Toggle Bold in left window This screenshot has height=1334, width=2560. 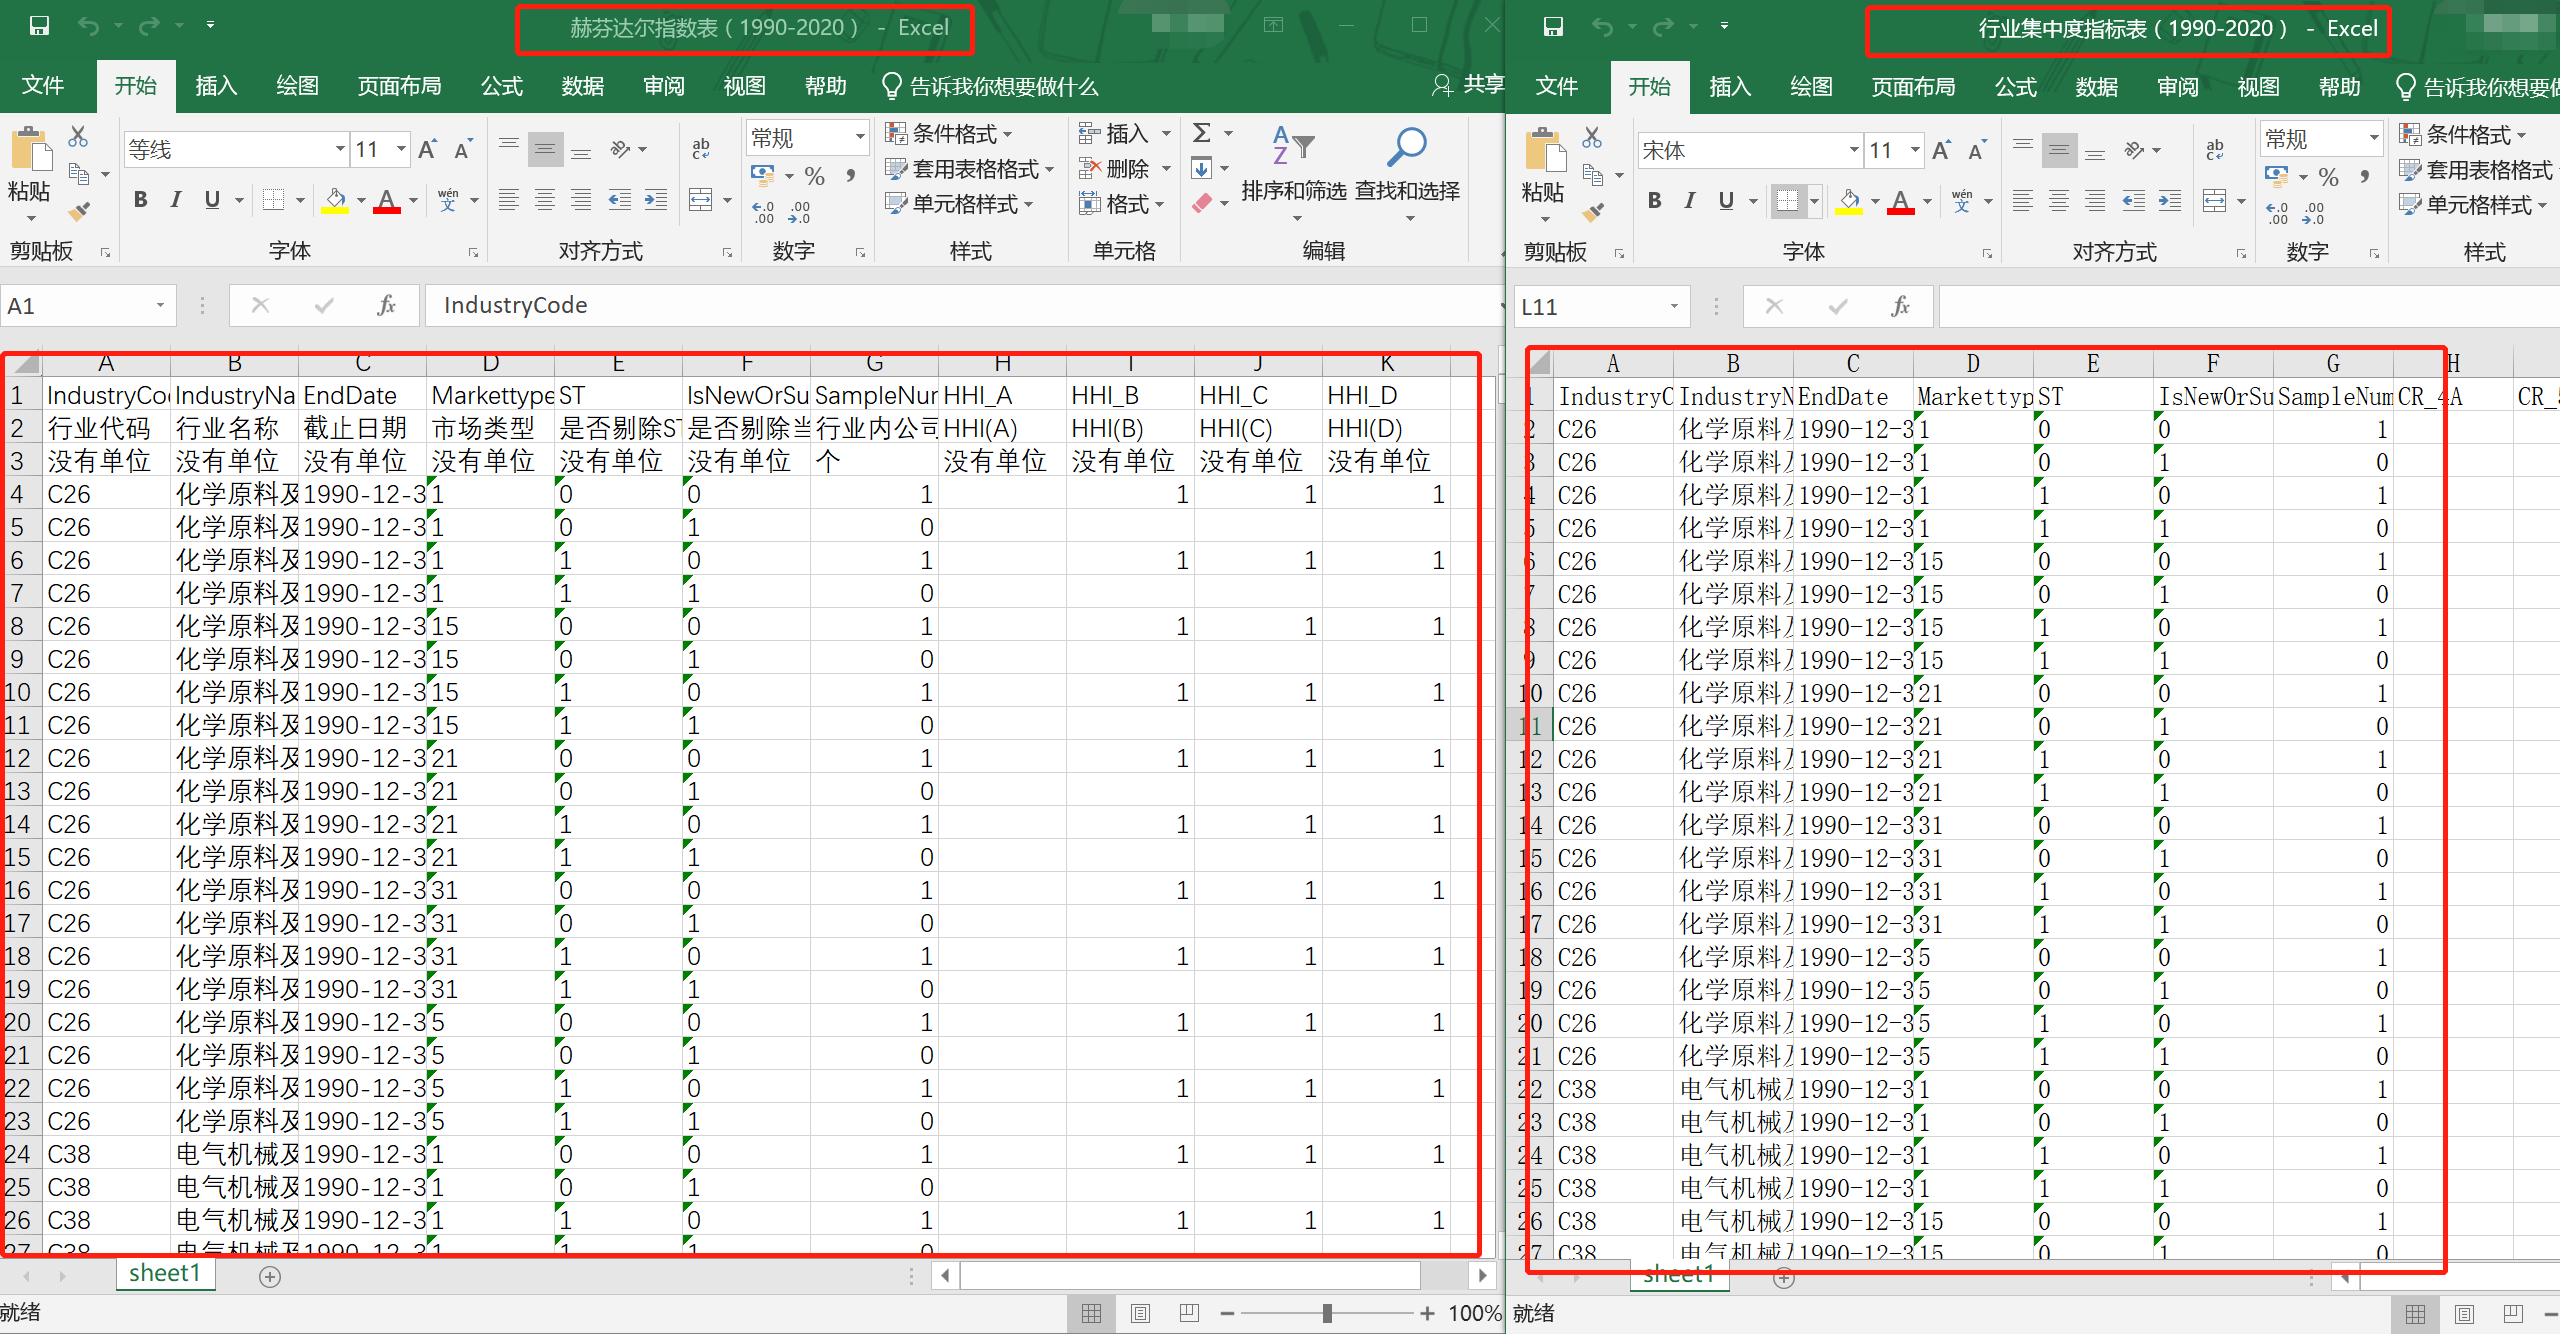141,200
